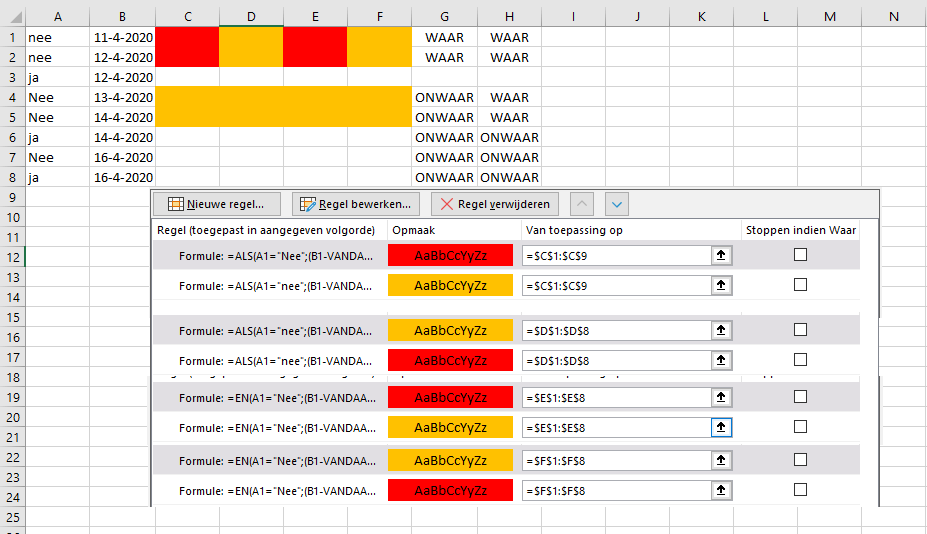Select red cell E1
The image size is (927, 534).
pyautogui.click(x=315, y=37)
